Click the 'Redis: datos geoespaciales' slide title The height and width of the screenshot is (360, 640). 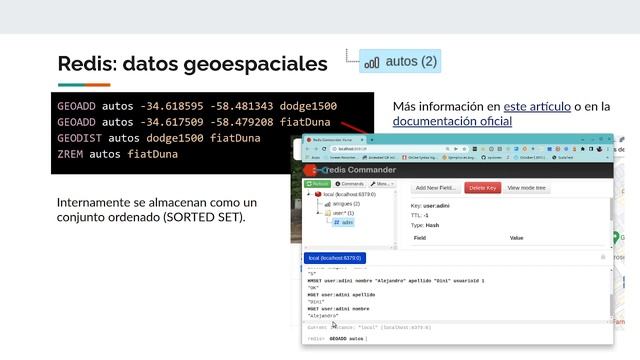[193, 64]
